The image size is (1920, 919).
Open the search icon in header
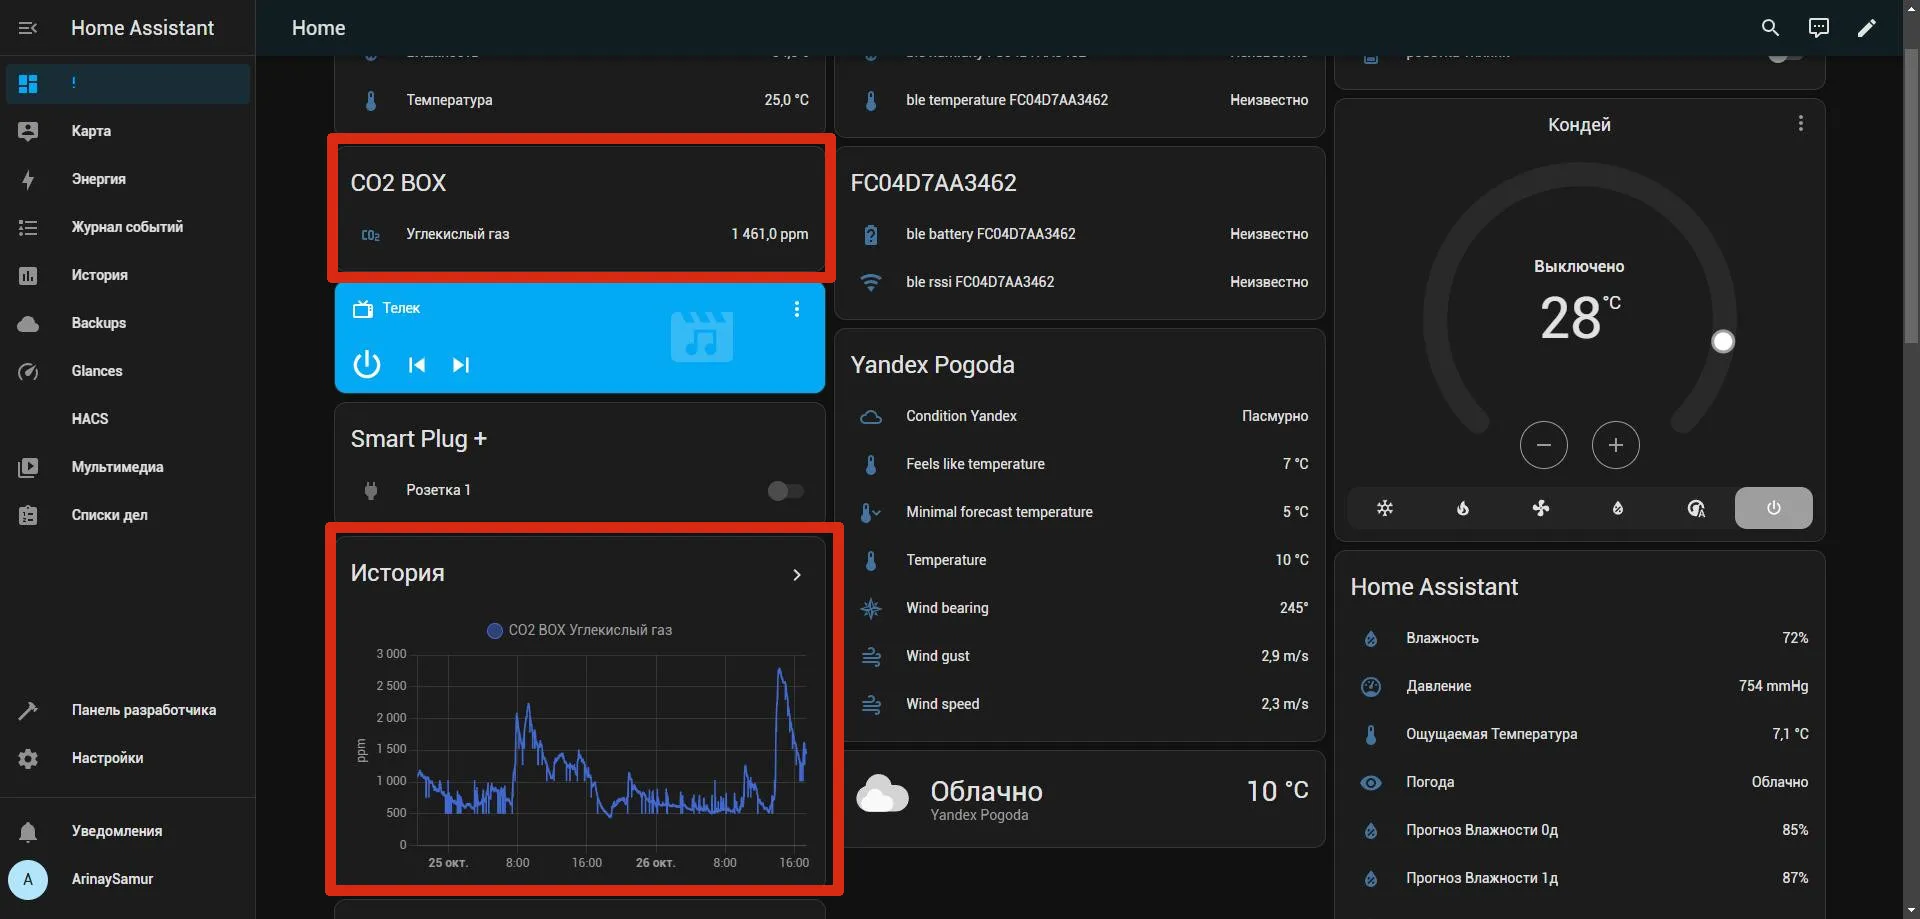pyautogui.click(x=1770, y=28)
